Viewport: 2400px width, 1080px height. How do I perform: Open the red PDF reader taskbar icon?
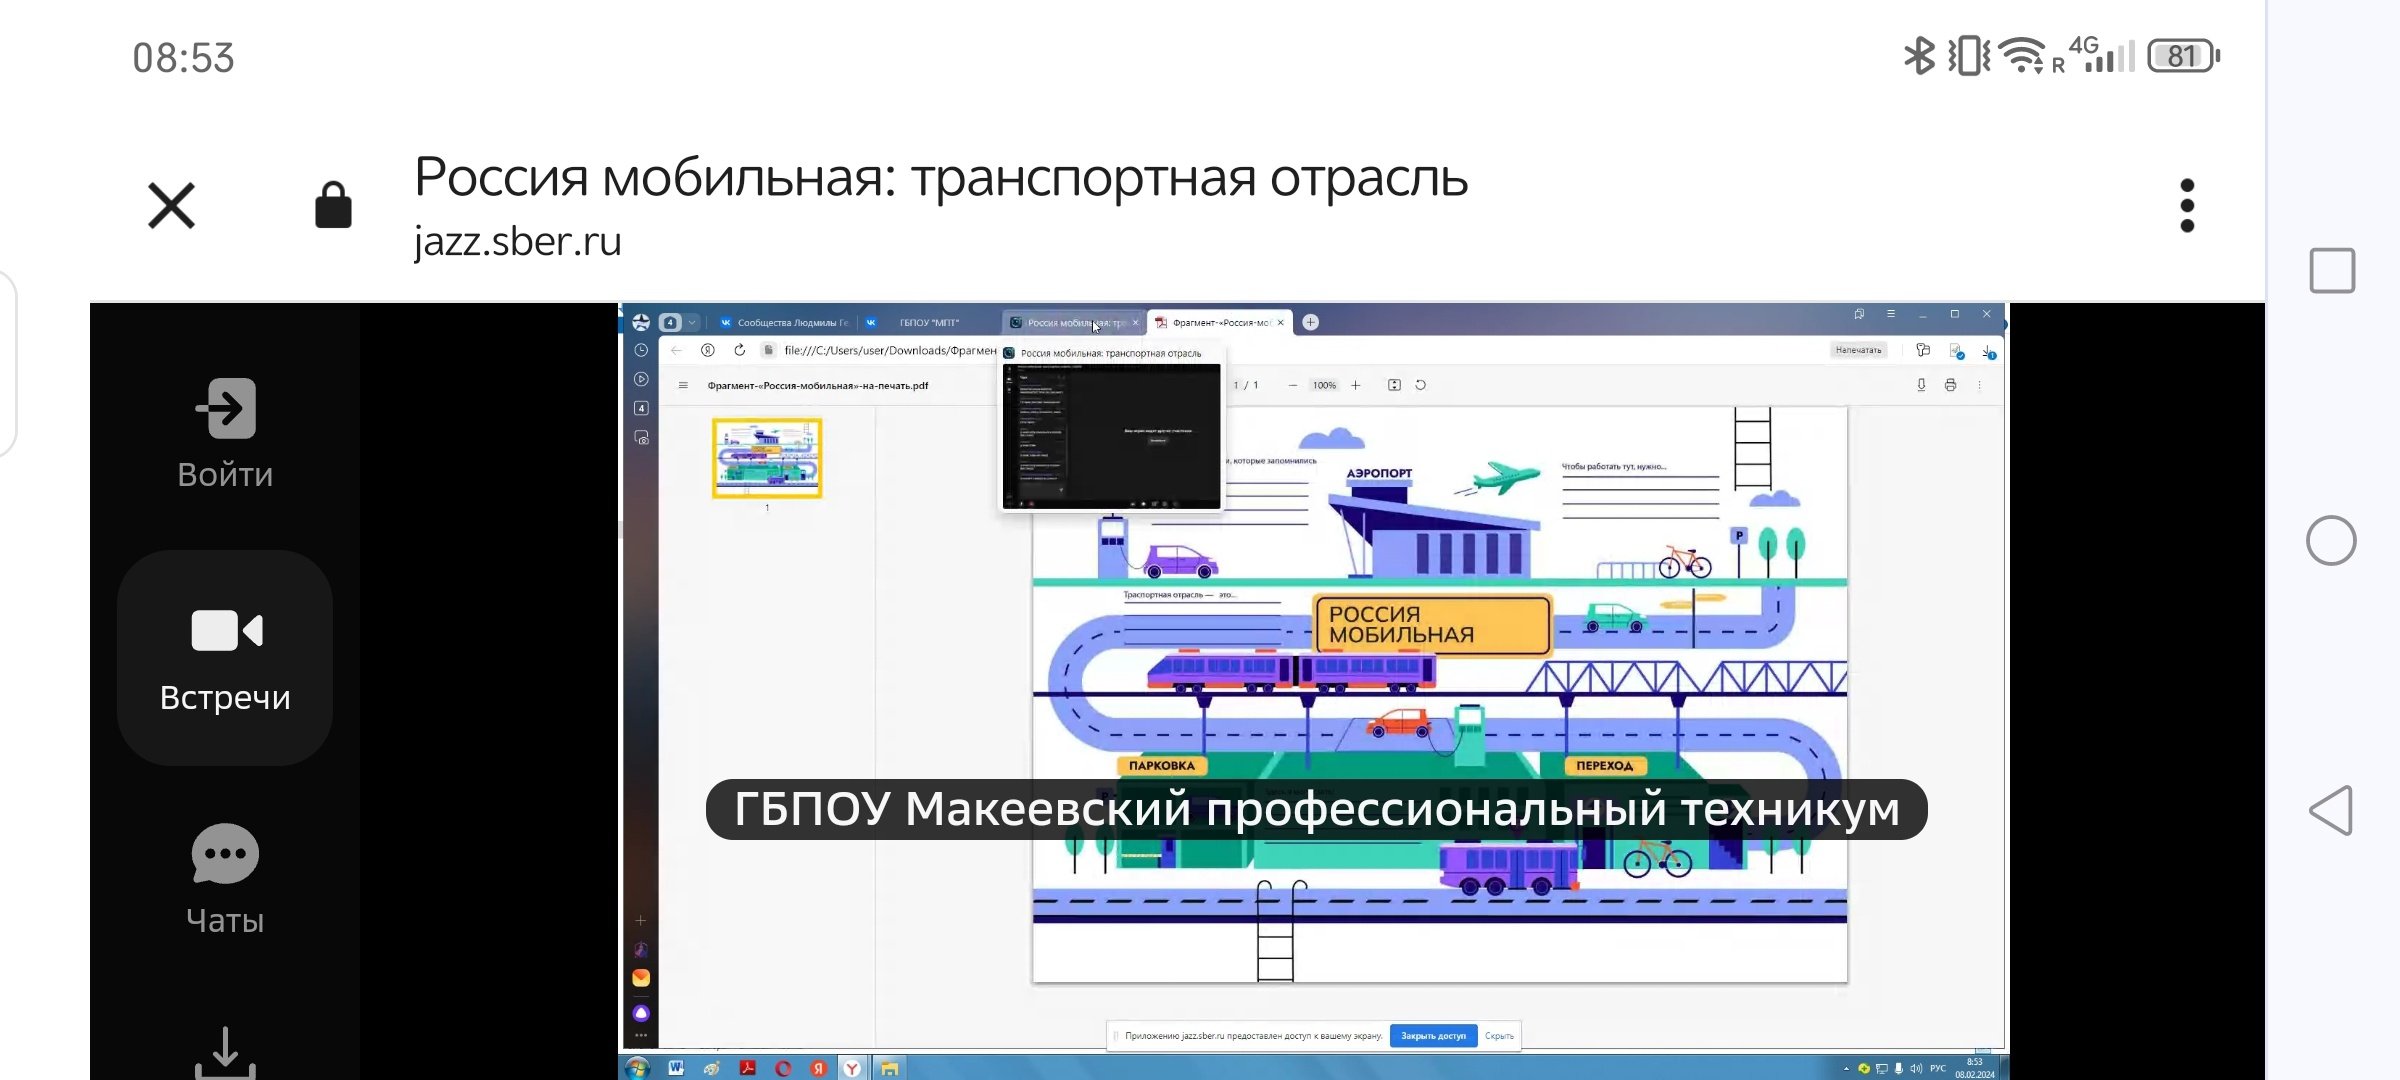[x=747, y=1068]
